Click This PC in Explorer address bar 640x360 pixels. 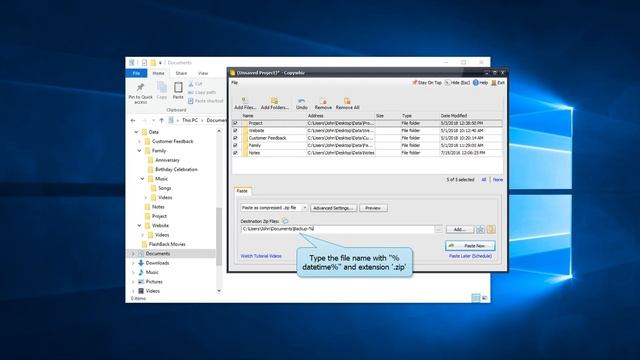[190, 120]
